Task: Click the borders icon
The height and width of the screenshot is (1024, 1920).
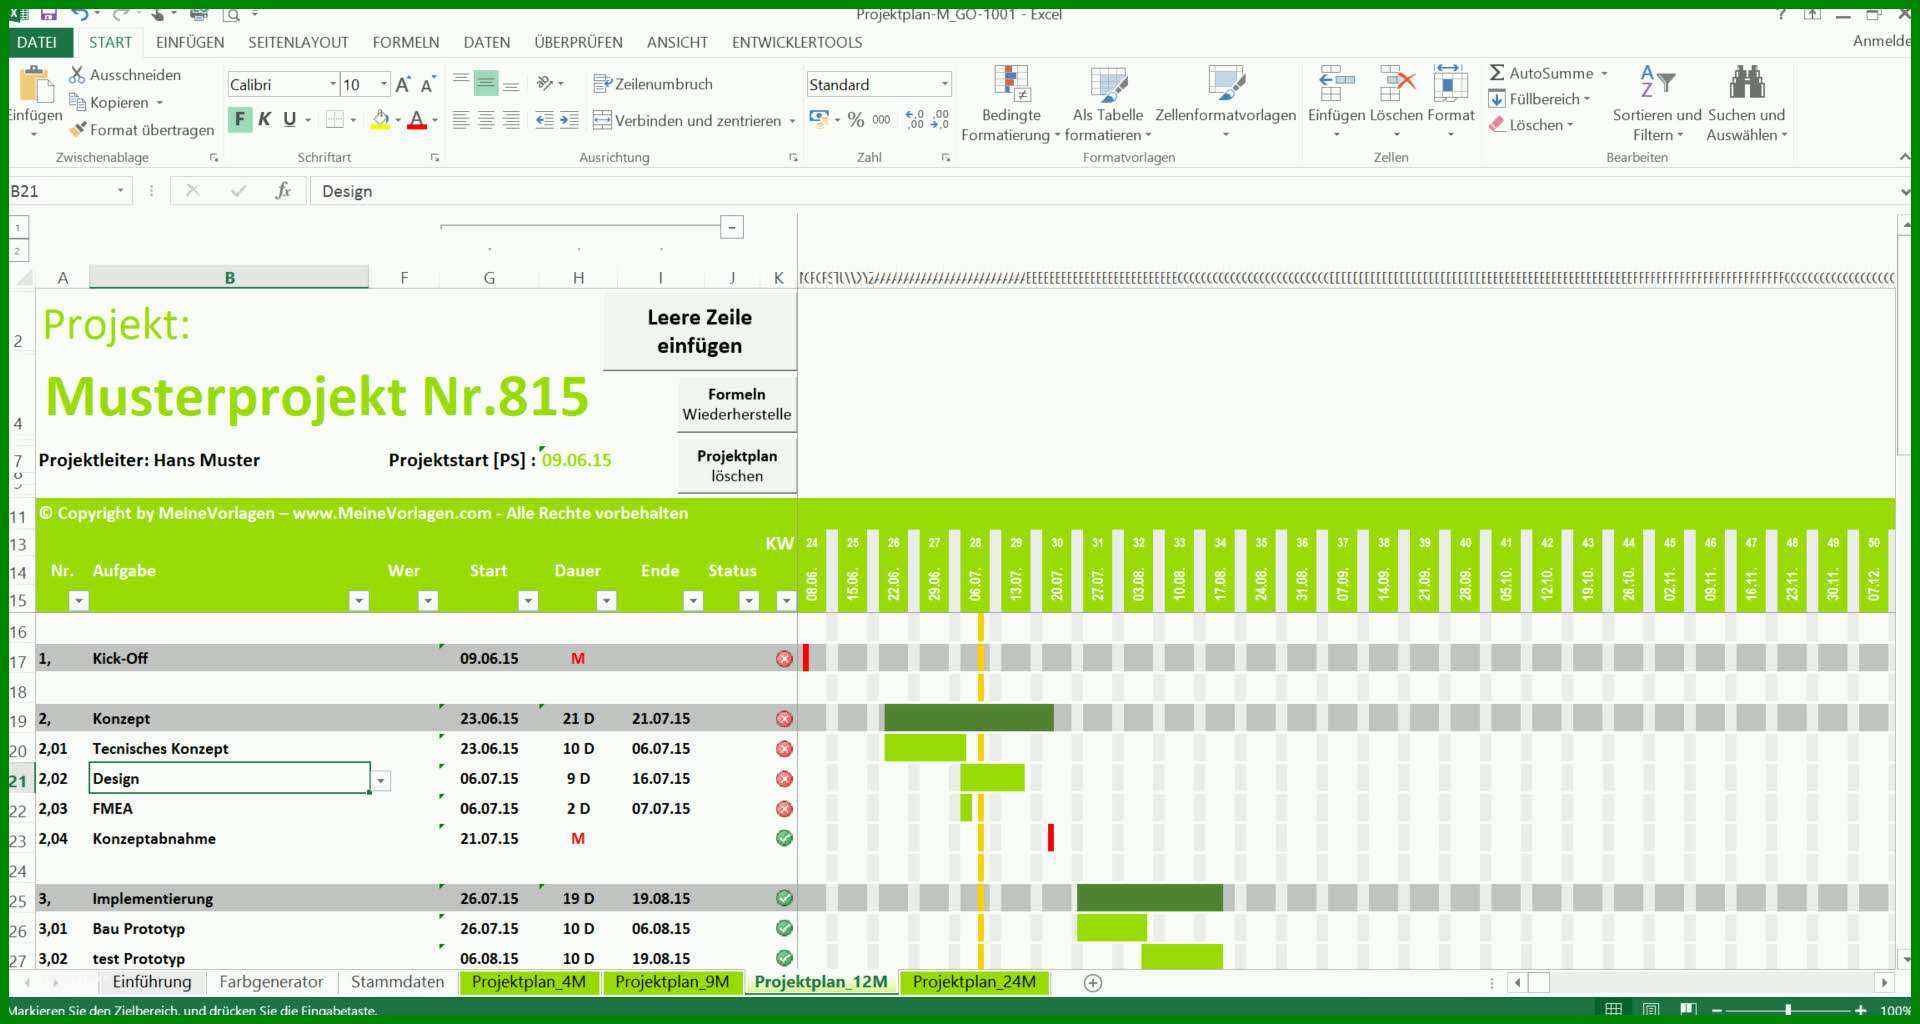Action: coord(335,120)
